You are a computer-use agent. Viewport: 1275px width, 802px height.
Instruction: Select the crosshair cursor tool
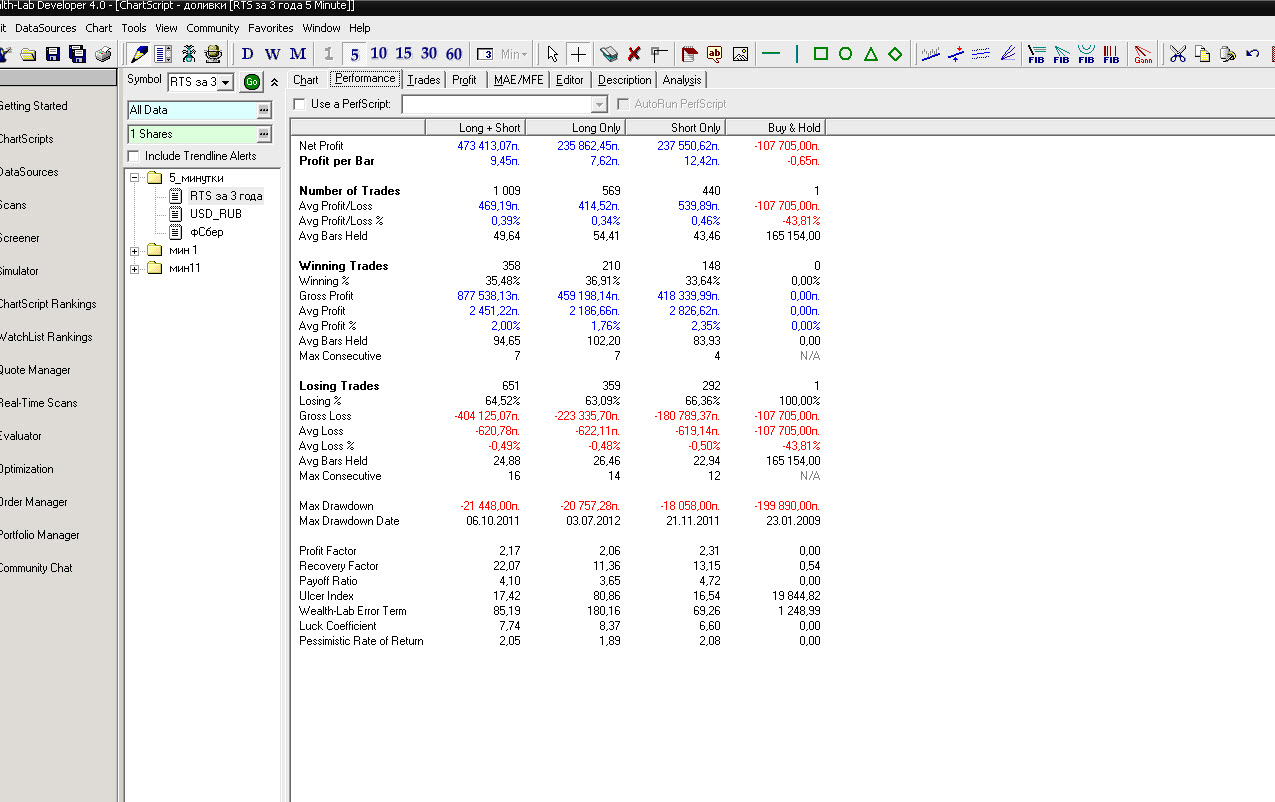(x=578, y=54)
